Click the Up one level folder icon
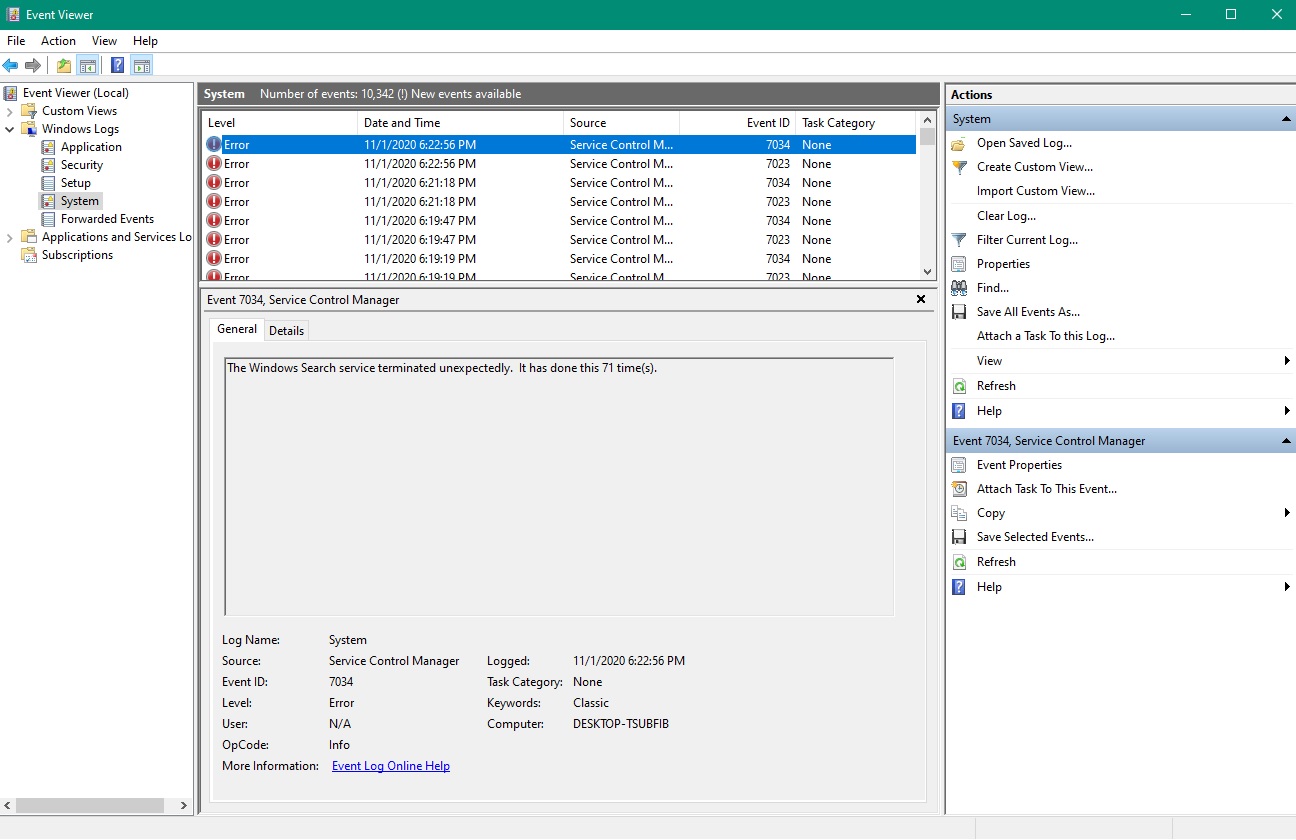Image resolution: width=1296 pixels, height=840 pixels. click(64, 66)
